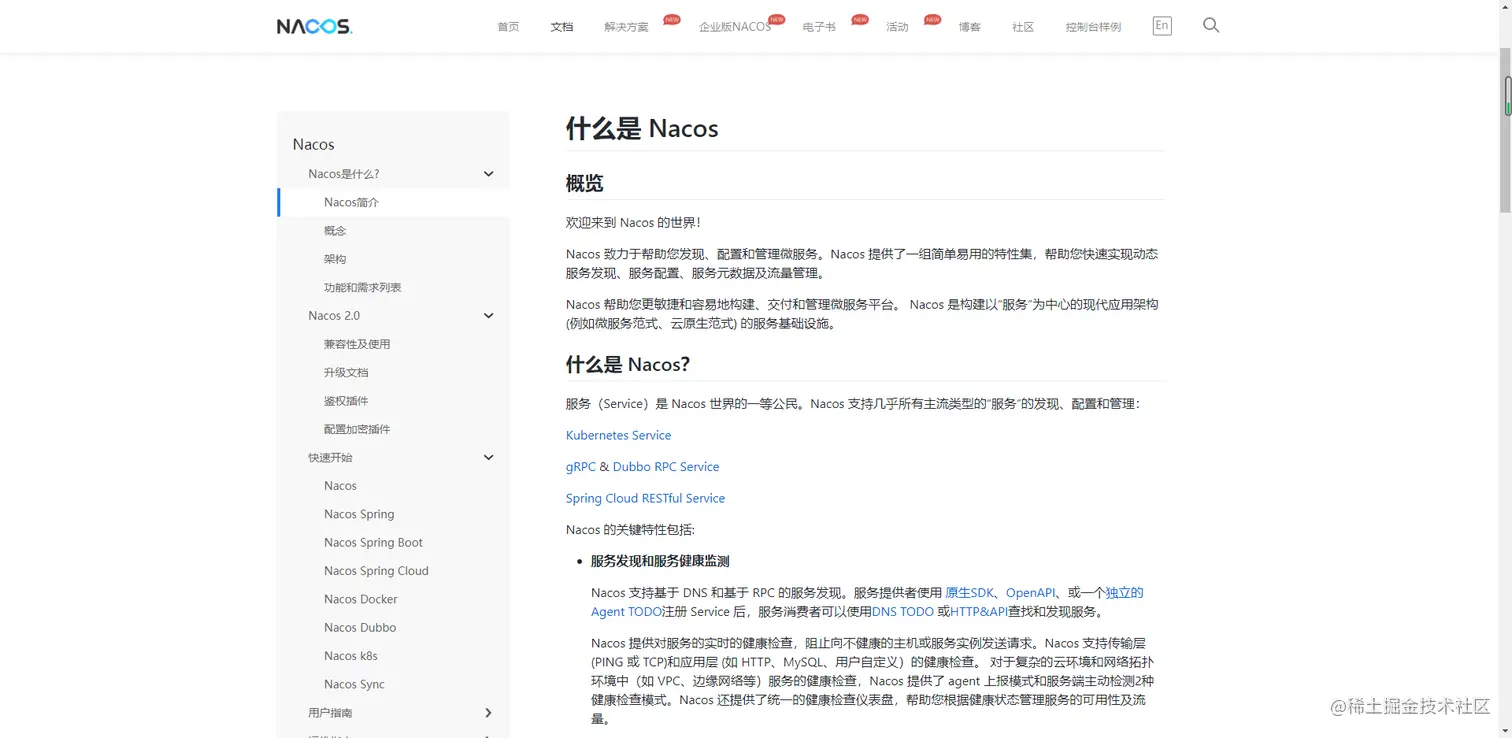The height and width of the screenshot is (738, 1512).
Task: Click the 快速开始 sidebar group label
Action: 330,458
